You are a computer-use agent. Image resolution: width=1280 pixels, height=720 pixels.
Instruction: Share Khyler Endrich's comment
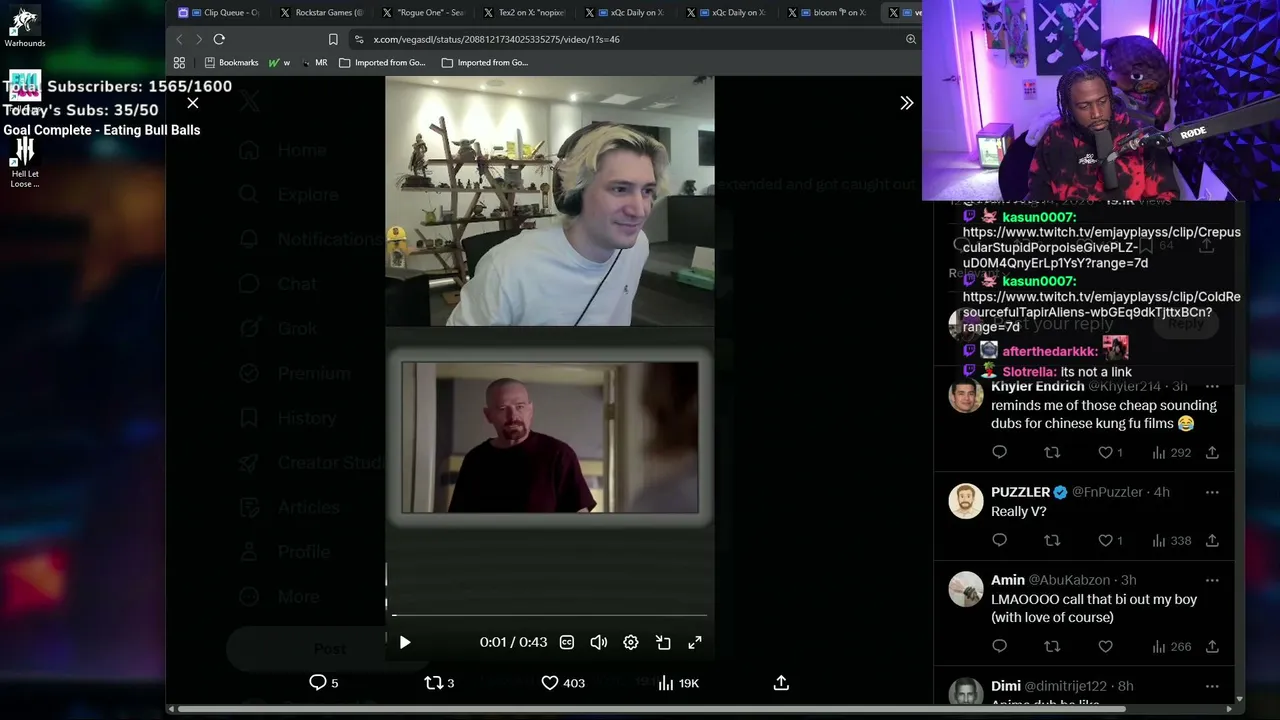1212,453
